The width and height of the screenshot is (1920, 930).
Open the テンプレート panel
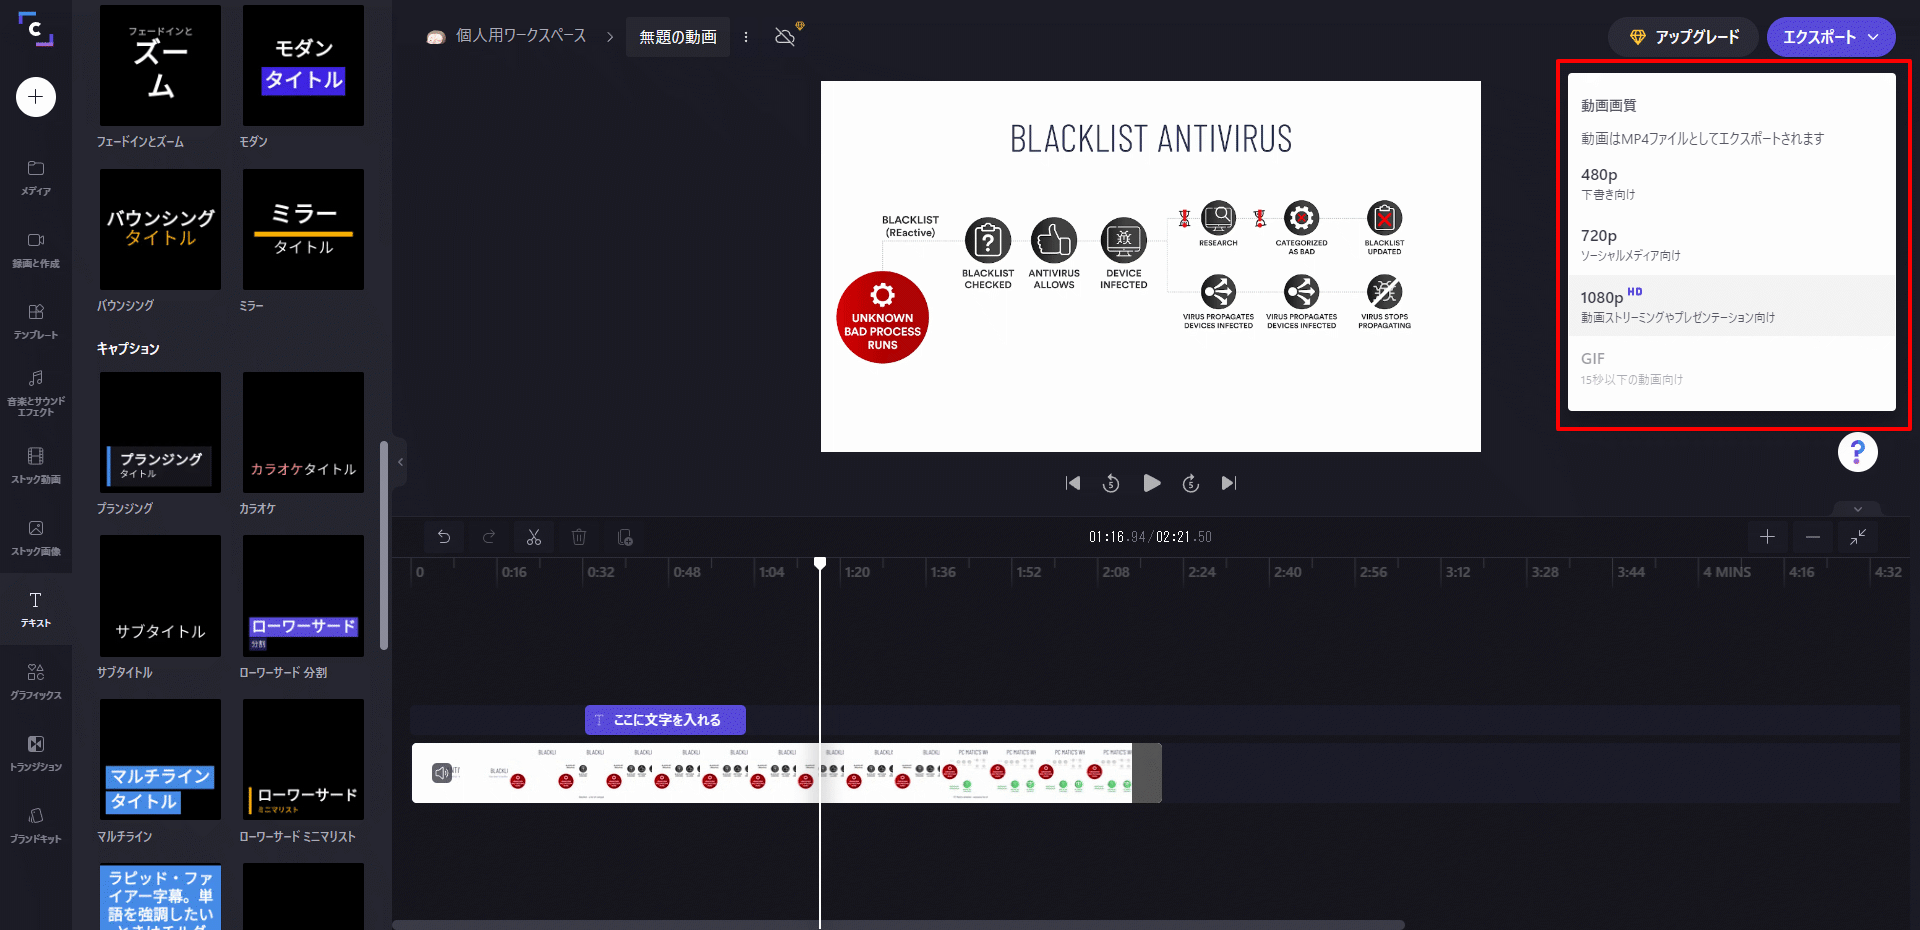point(36,322)
